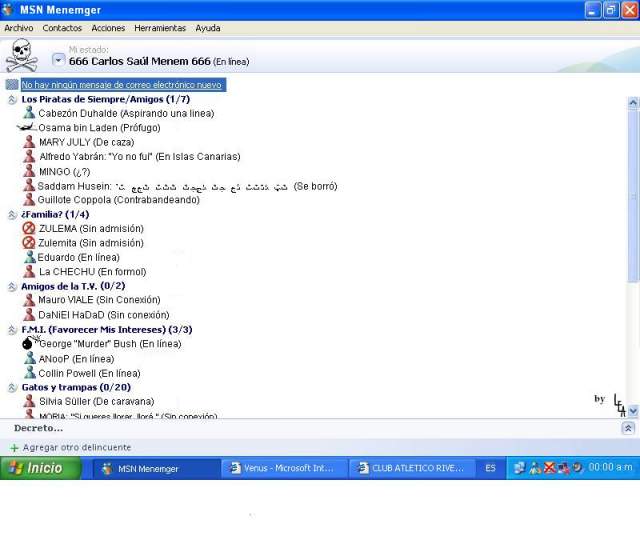Click the offline icon beside MARY JULY
This screenshot has width=640, height=556.
click(x=29, y=142)
